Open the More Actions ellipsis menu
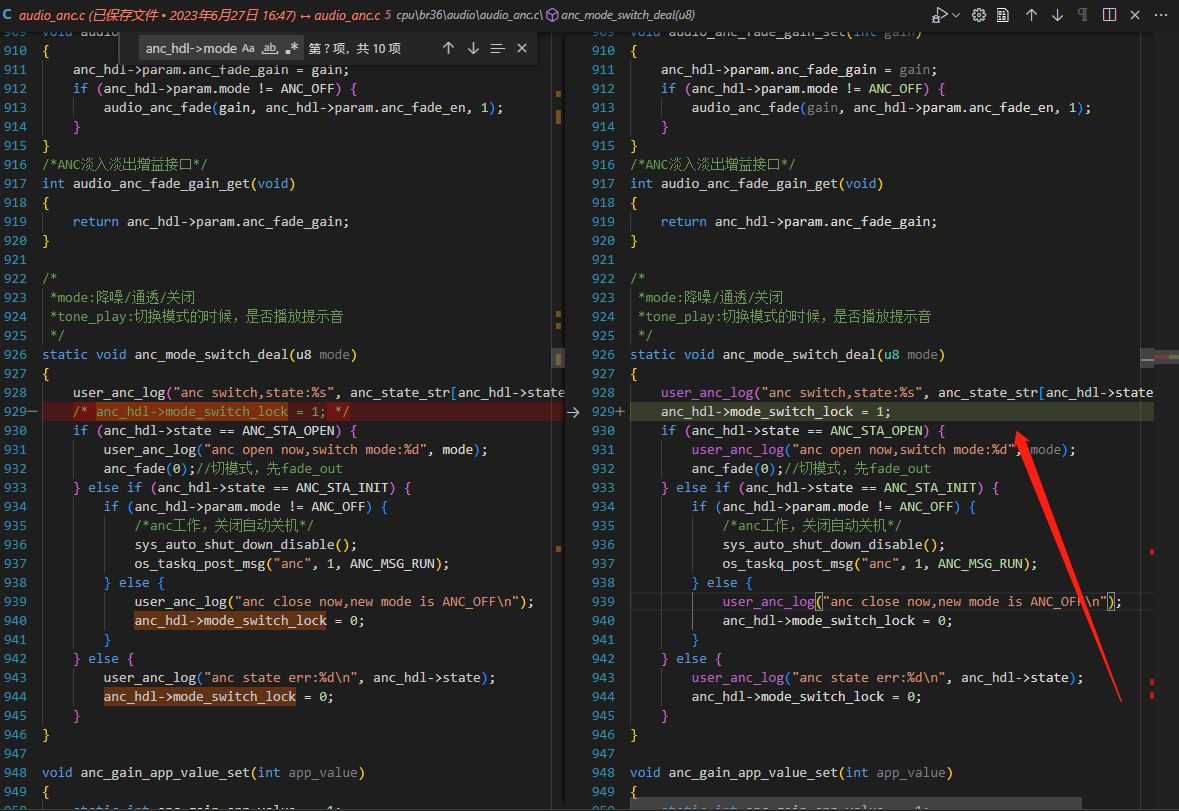The width and height of the screenshot is (1179, 811). point(1160,15)
